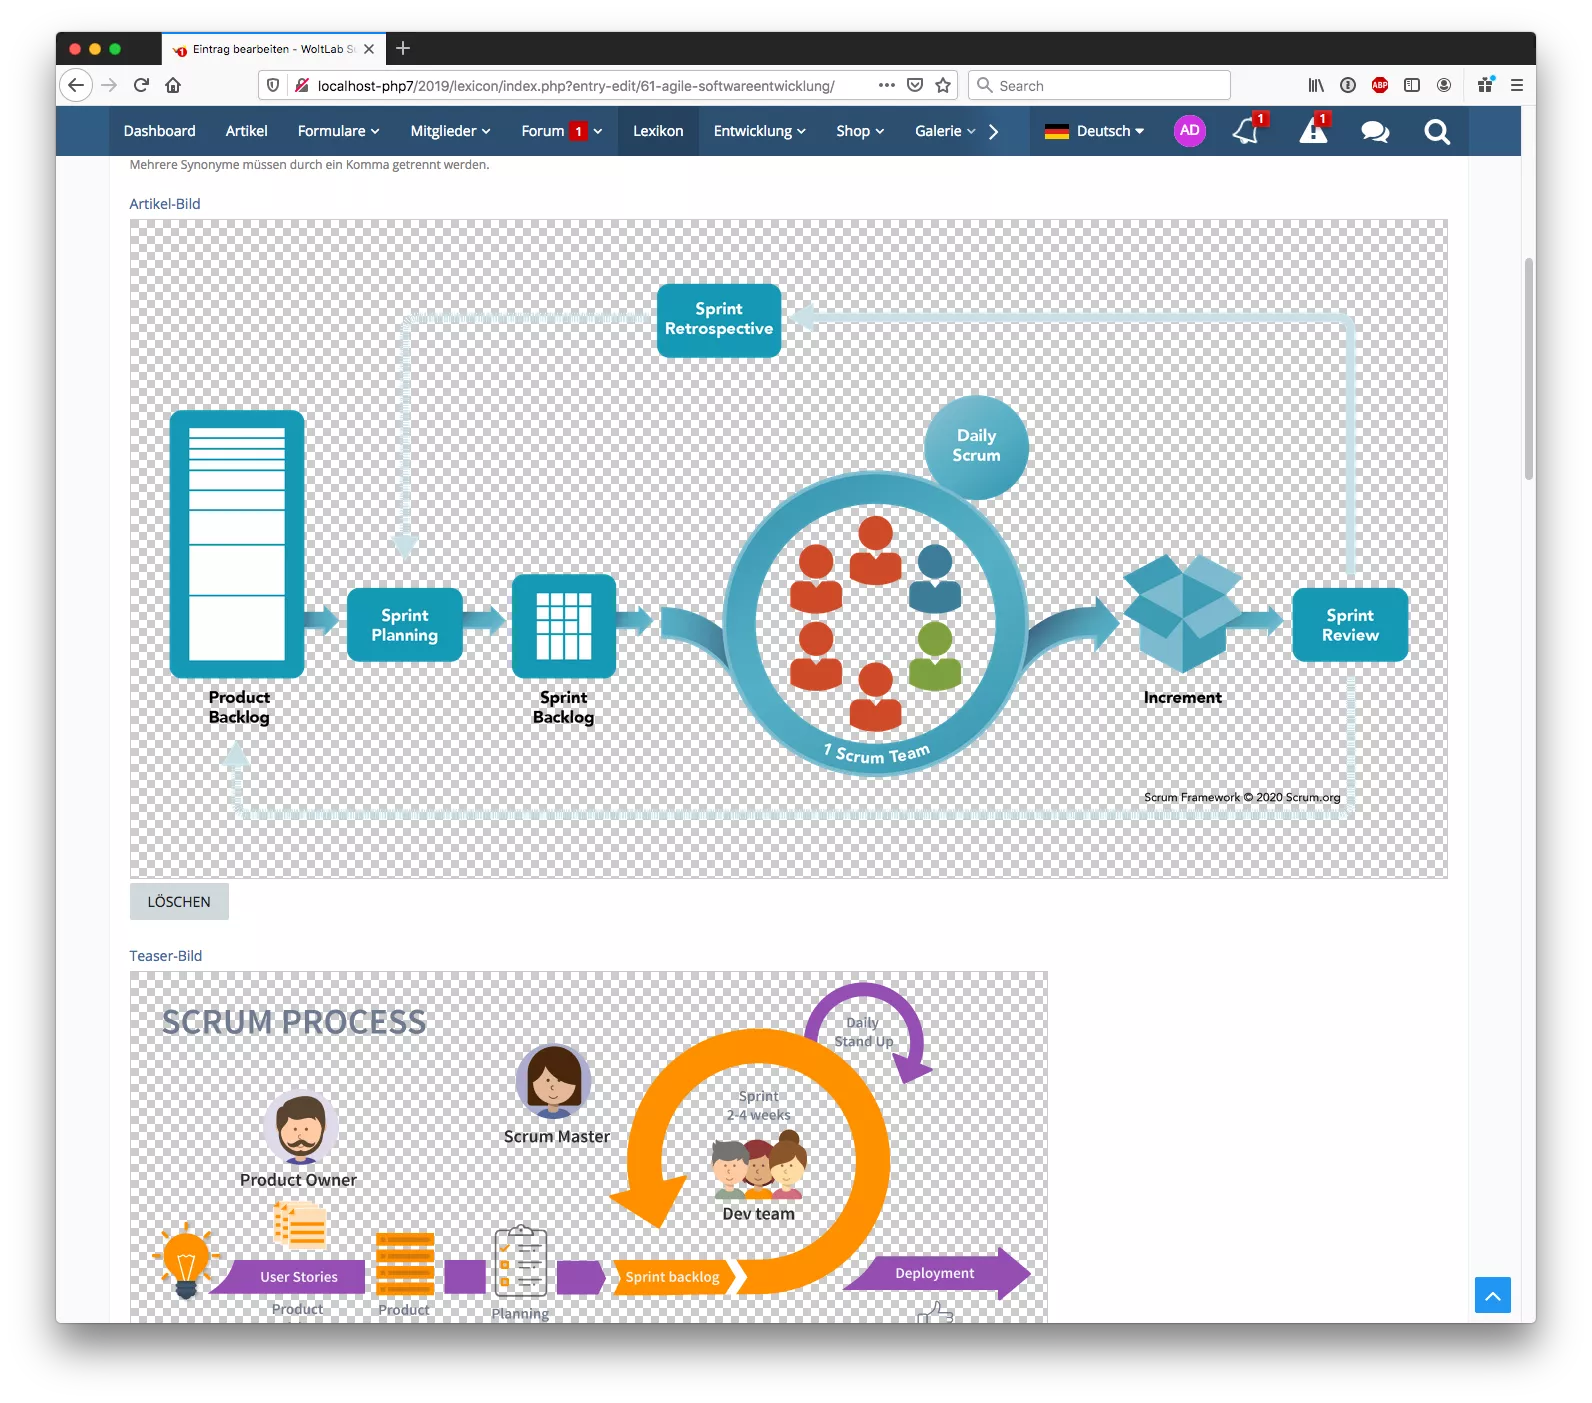Open the moderation warning triangle icon
Image resolution: width=1592 pixels, height=1403 pixels.
1313,131
